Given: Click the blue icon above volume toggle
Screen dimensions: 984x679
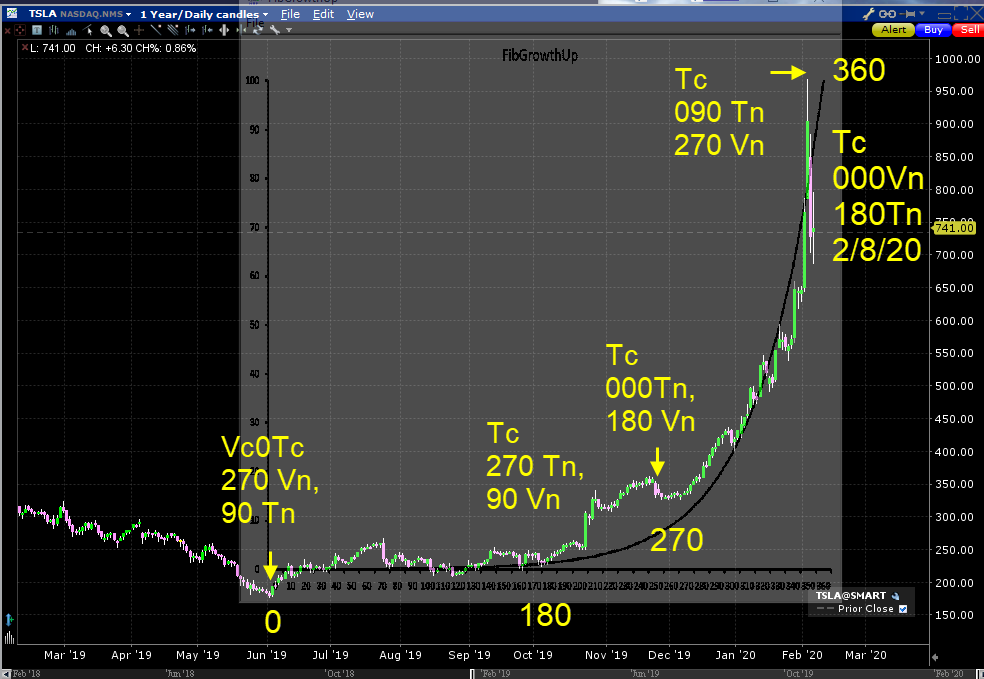Looking at the screenshot, I should coord(9,620).
